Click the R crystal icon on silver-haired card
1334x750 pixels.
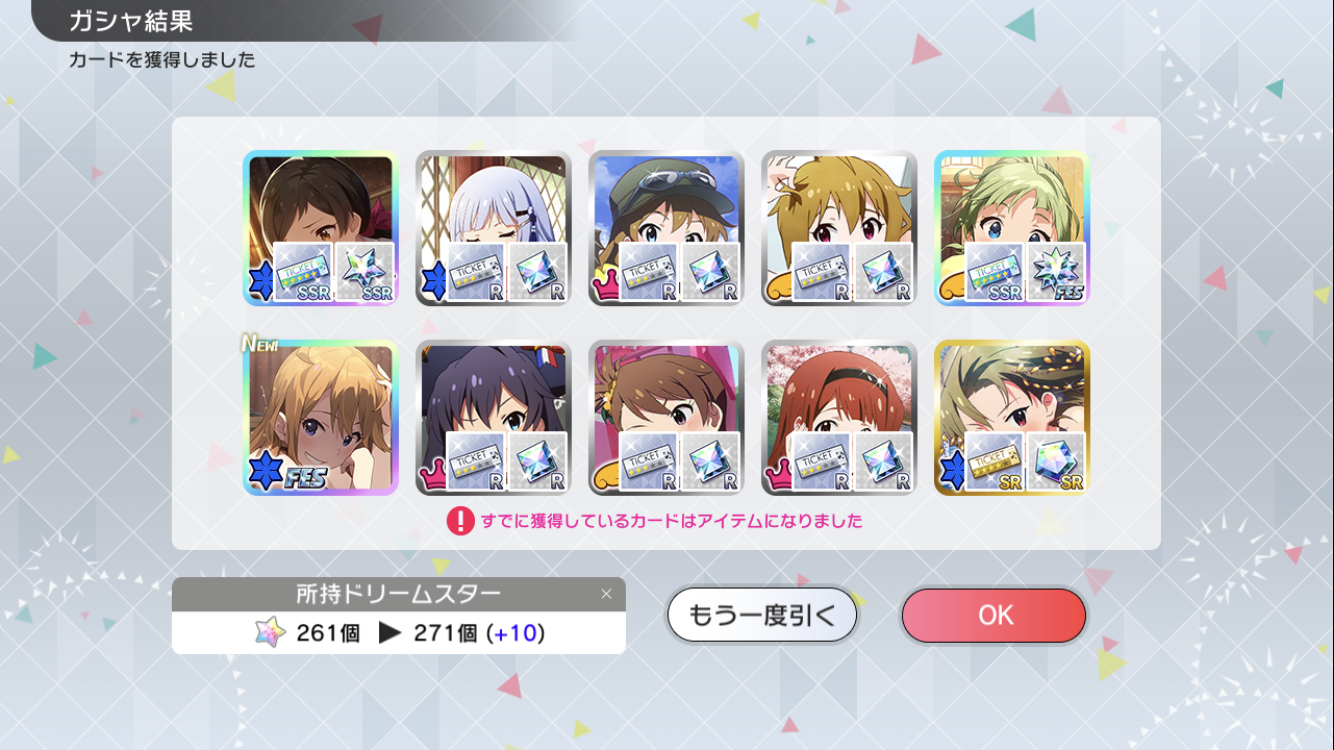pos(538,272)
